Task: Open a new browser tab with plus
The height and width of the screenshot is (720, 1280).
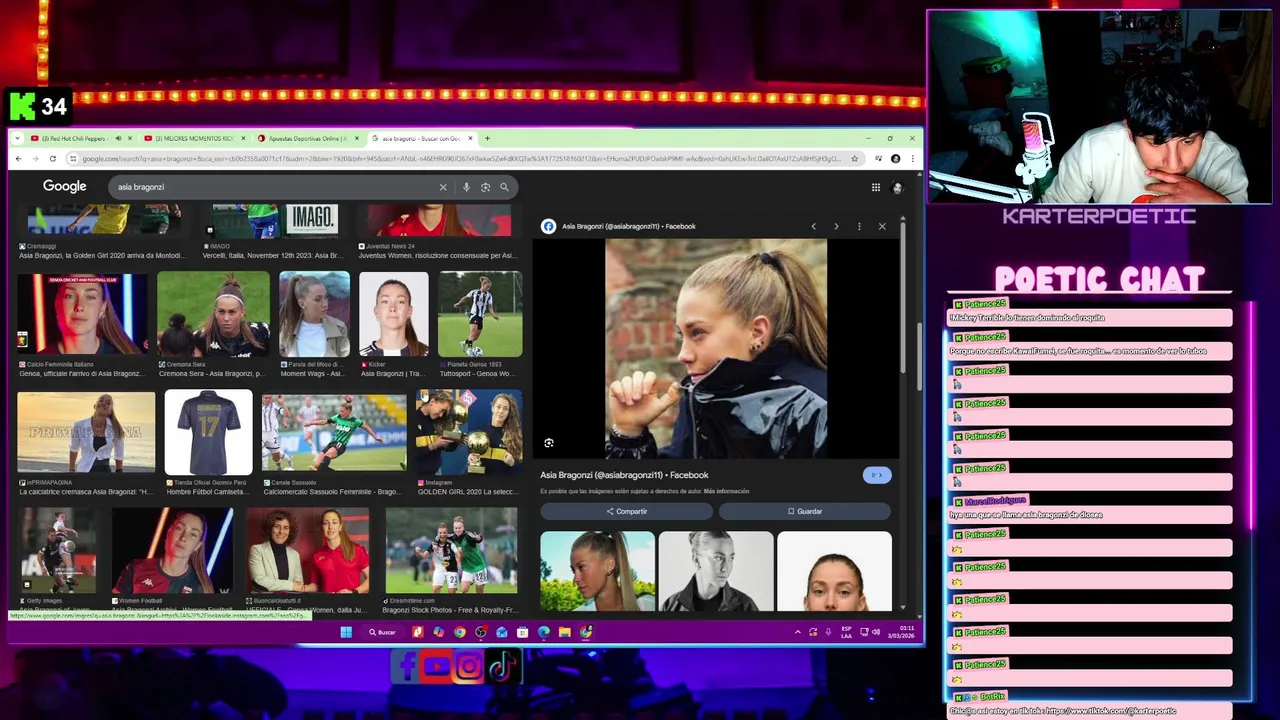Action: coord(487,138)
